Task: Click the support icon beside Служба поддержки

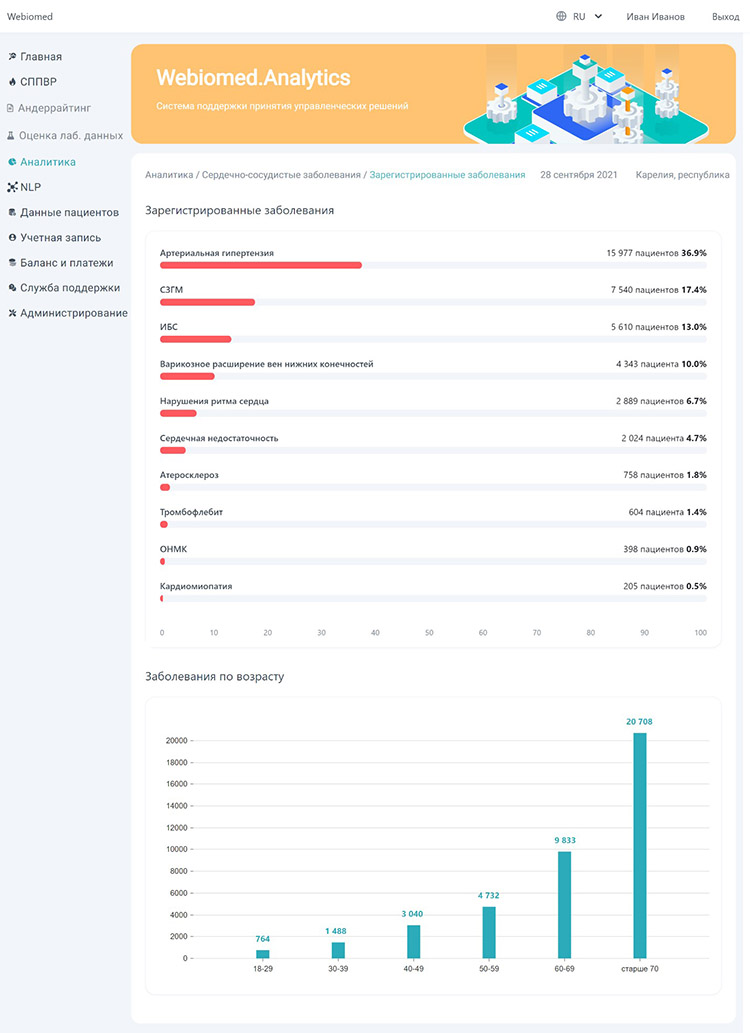Action: 12,287
